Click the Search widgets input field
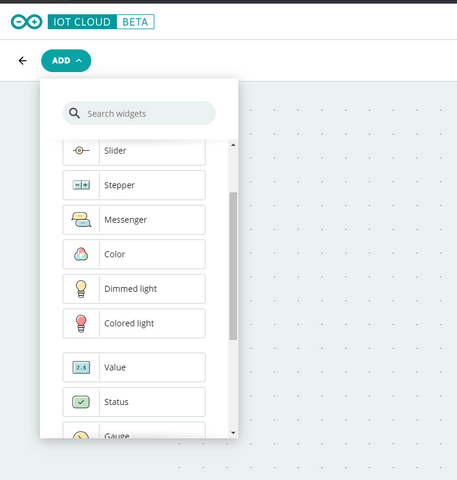The width and height of the screenshot is (457, 480). (x=139, y=113)
